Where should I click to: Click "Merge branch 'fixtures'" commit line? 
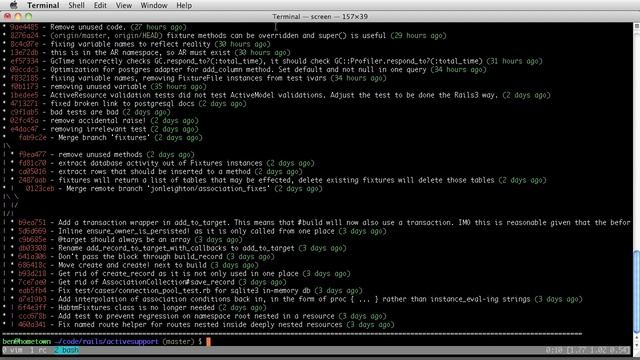click(104, 138)
